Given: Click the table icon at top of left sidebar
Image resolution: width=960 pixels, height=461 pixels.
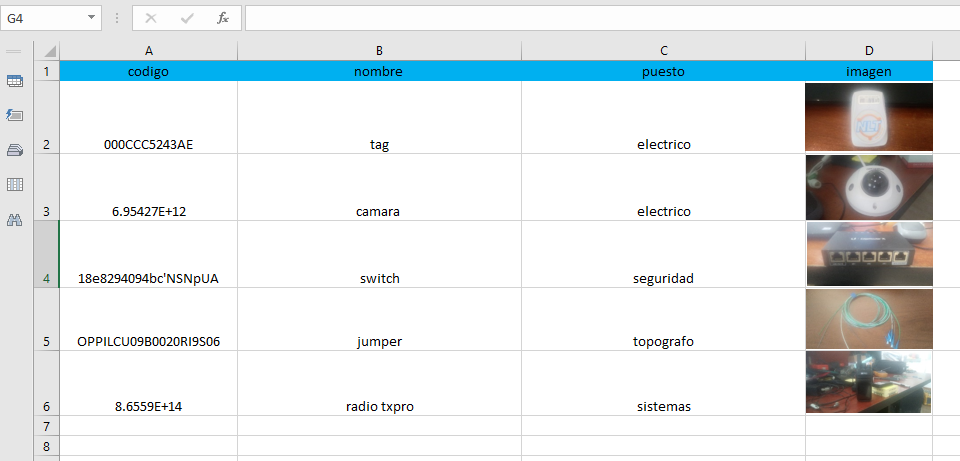Looking at the screenshot, I should point(15,81).
